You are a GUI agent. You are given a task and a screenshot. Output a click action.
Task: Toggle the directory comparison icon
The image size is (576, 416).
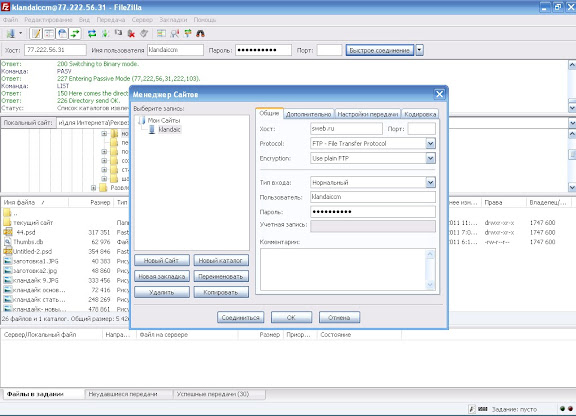tap(174, 34)
